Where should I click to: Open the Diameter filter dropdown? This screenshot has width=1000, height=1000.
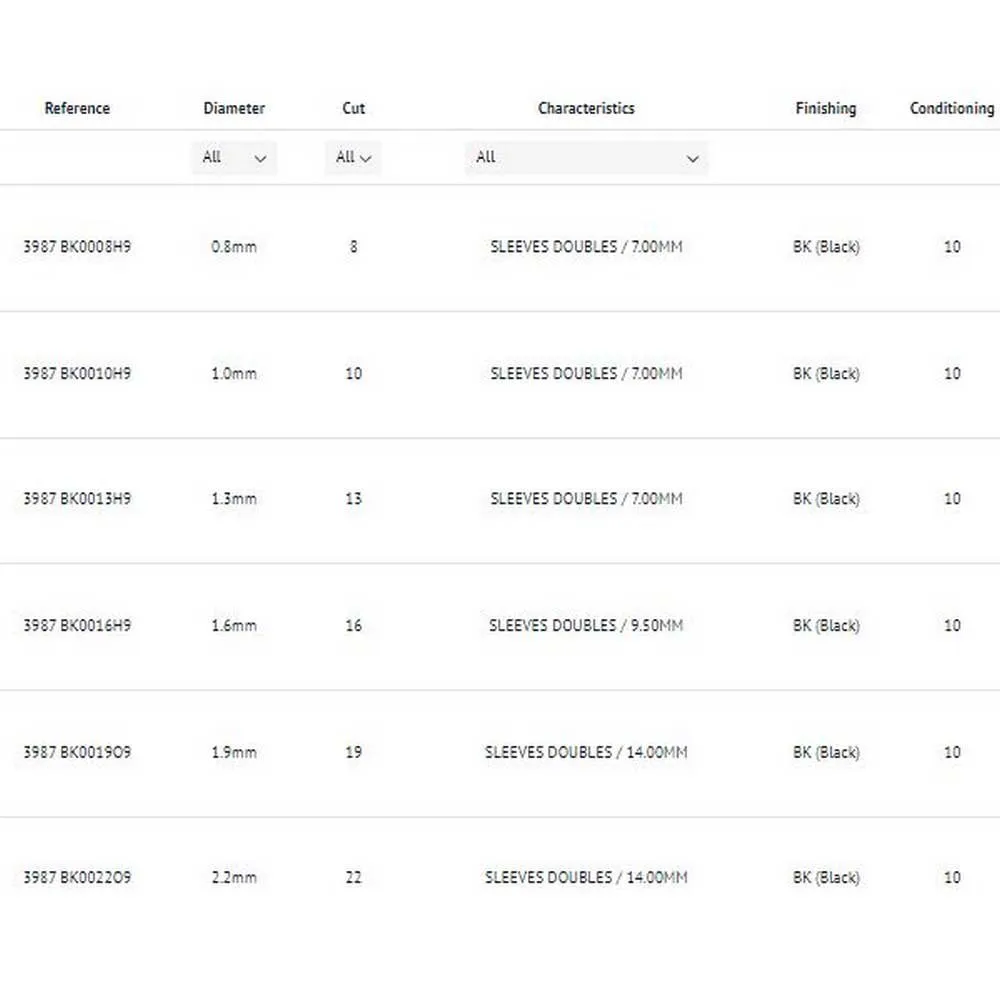tap(234, 158)
